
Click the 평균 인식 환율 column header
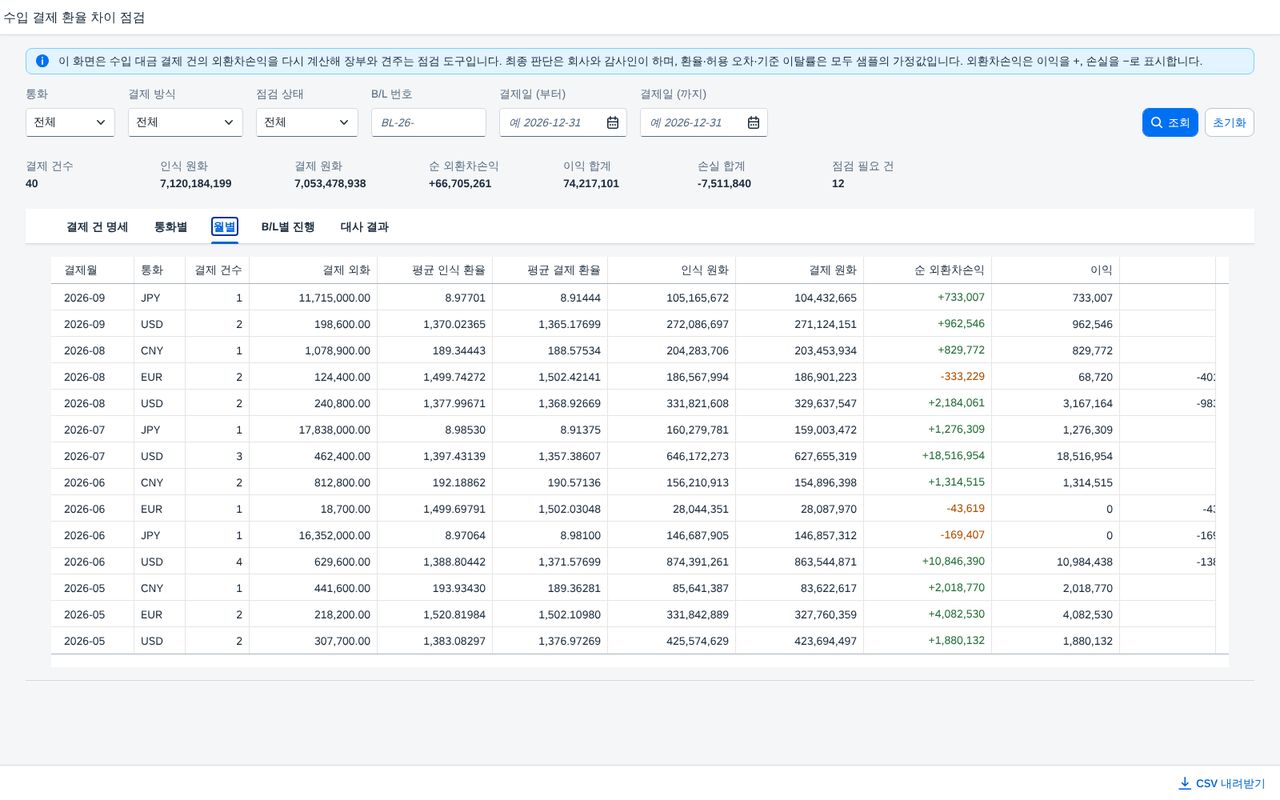pos(435,270)
